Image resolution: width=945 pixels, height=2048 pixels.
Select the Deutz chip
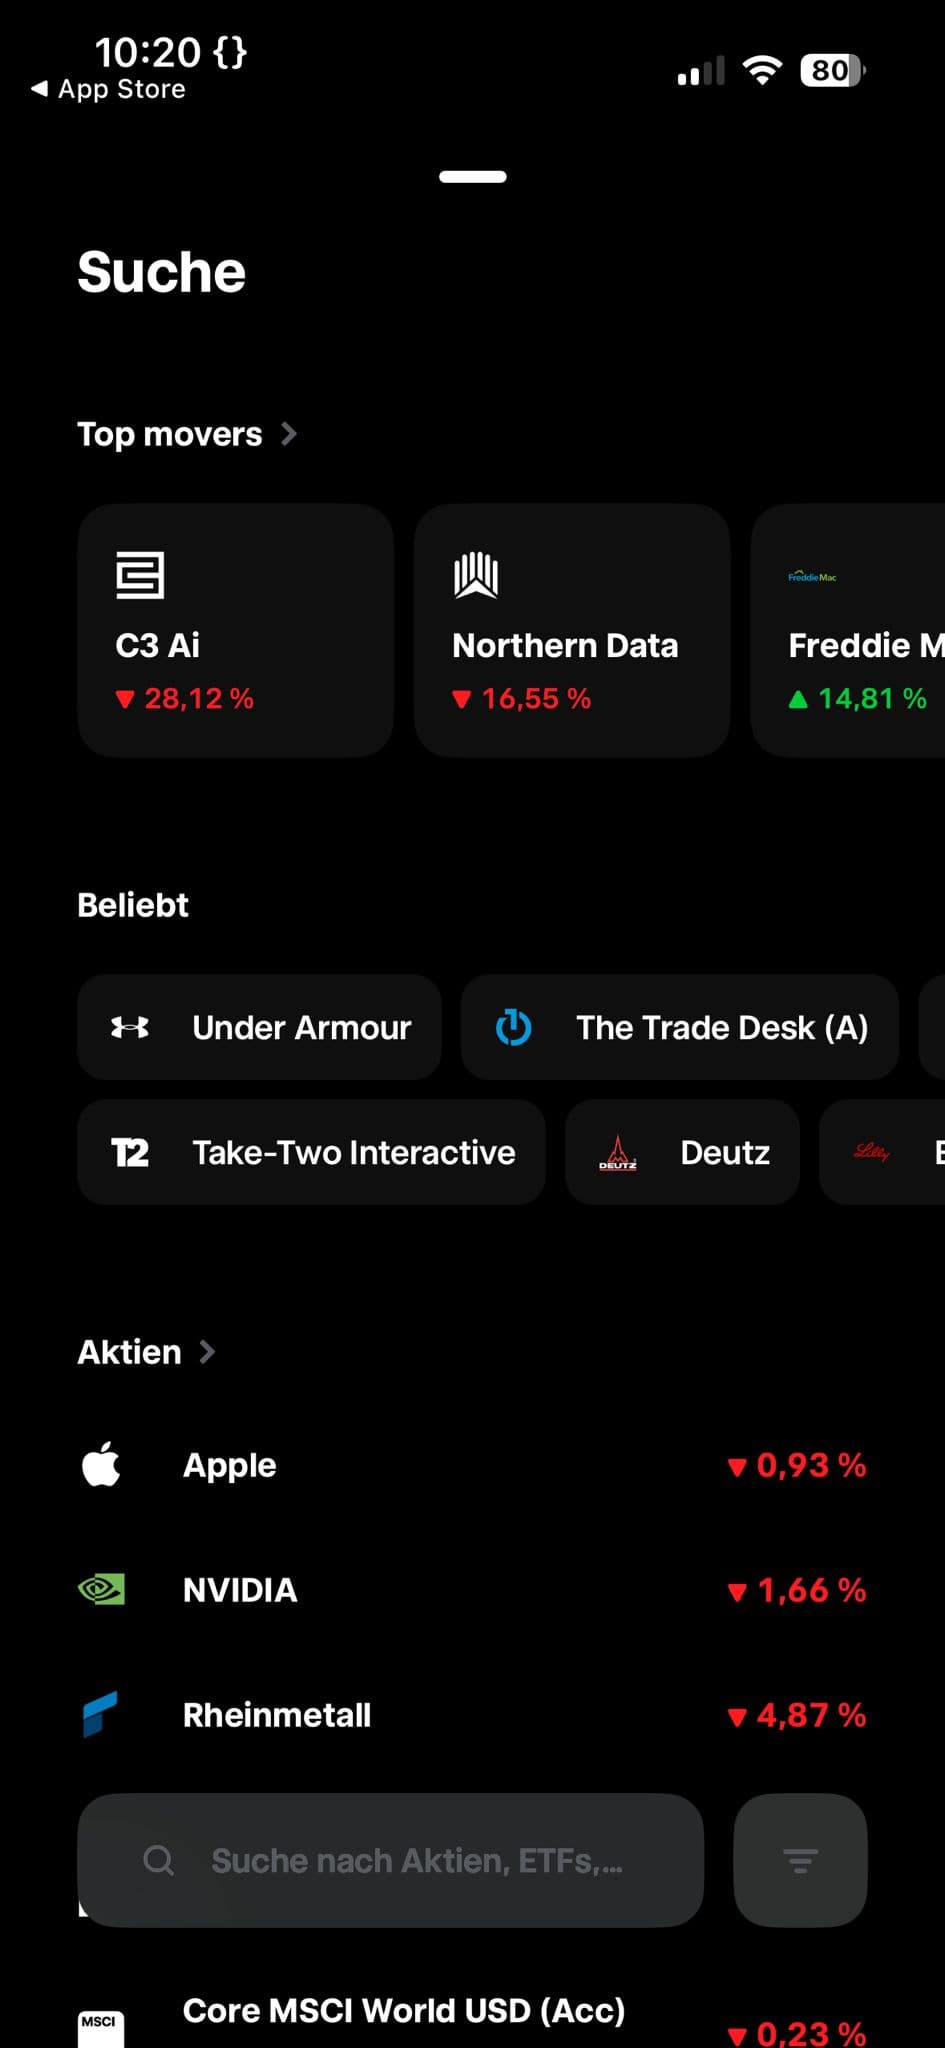click(x=682, y=1152)
